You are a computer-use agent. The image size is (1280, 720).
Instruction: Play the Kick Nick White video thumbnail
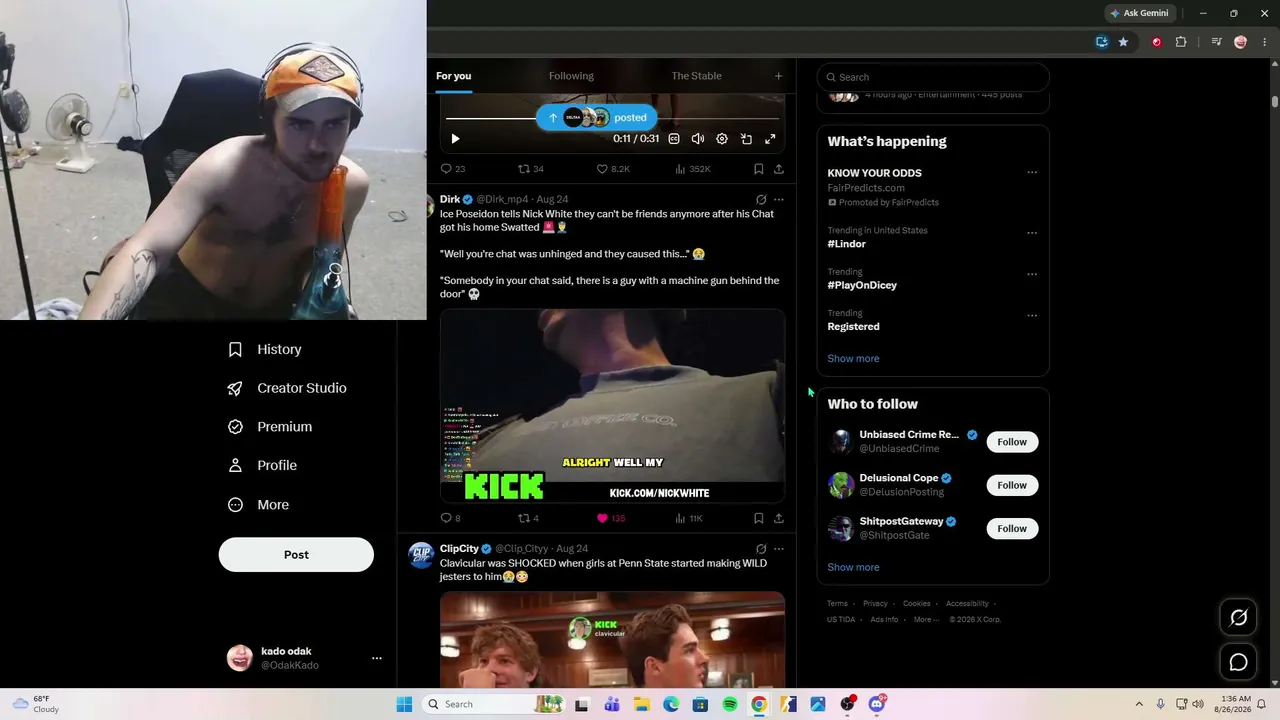click(612, 405)
